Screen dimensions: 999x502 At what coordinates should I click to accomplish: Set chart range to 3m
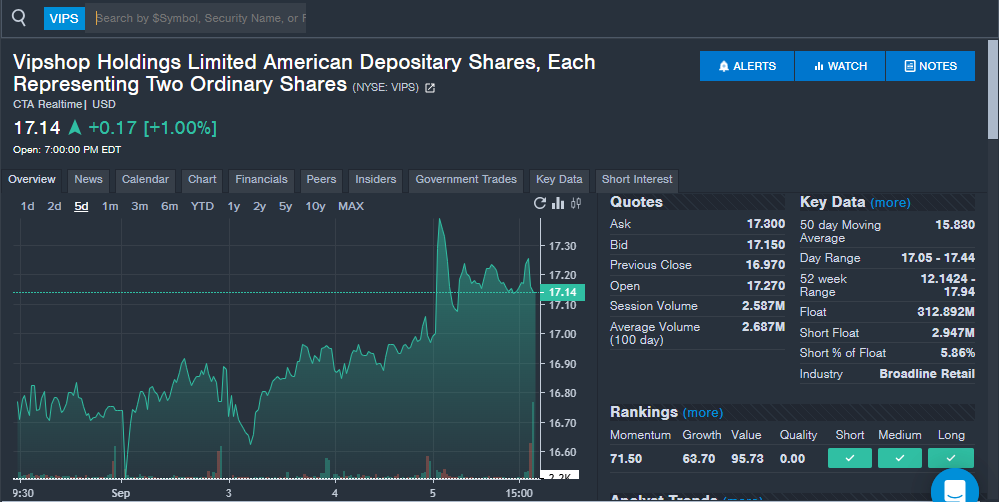pos(140,206)
